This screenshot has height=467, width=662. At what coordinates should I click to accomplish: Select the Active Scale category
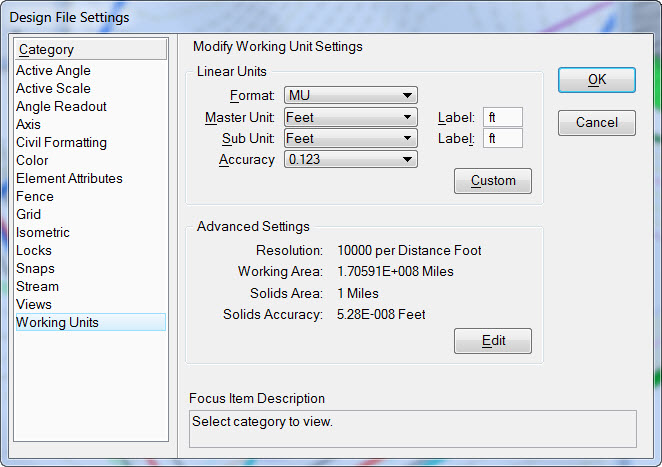pyautogui.click(x=53, y=88)
